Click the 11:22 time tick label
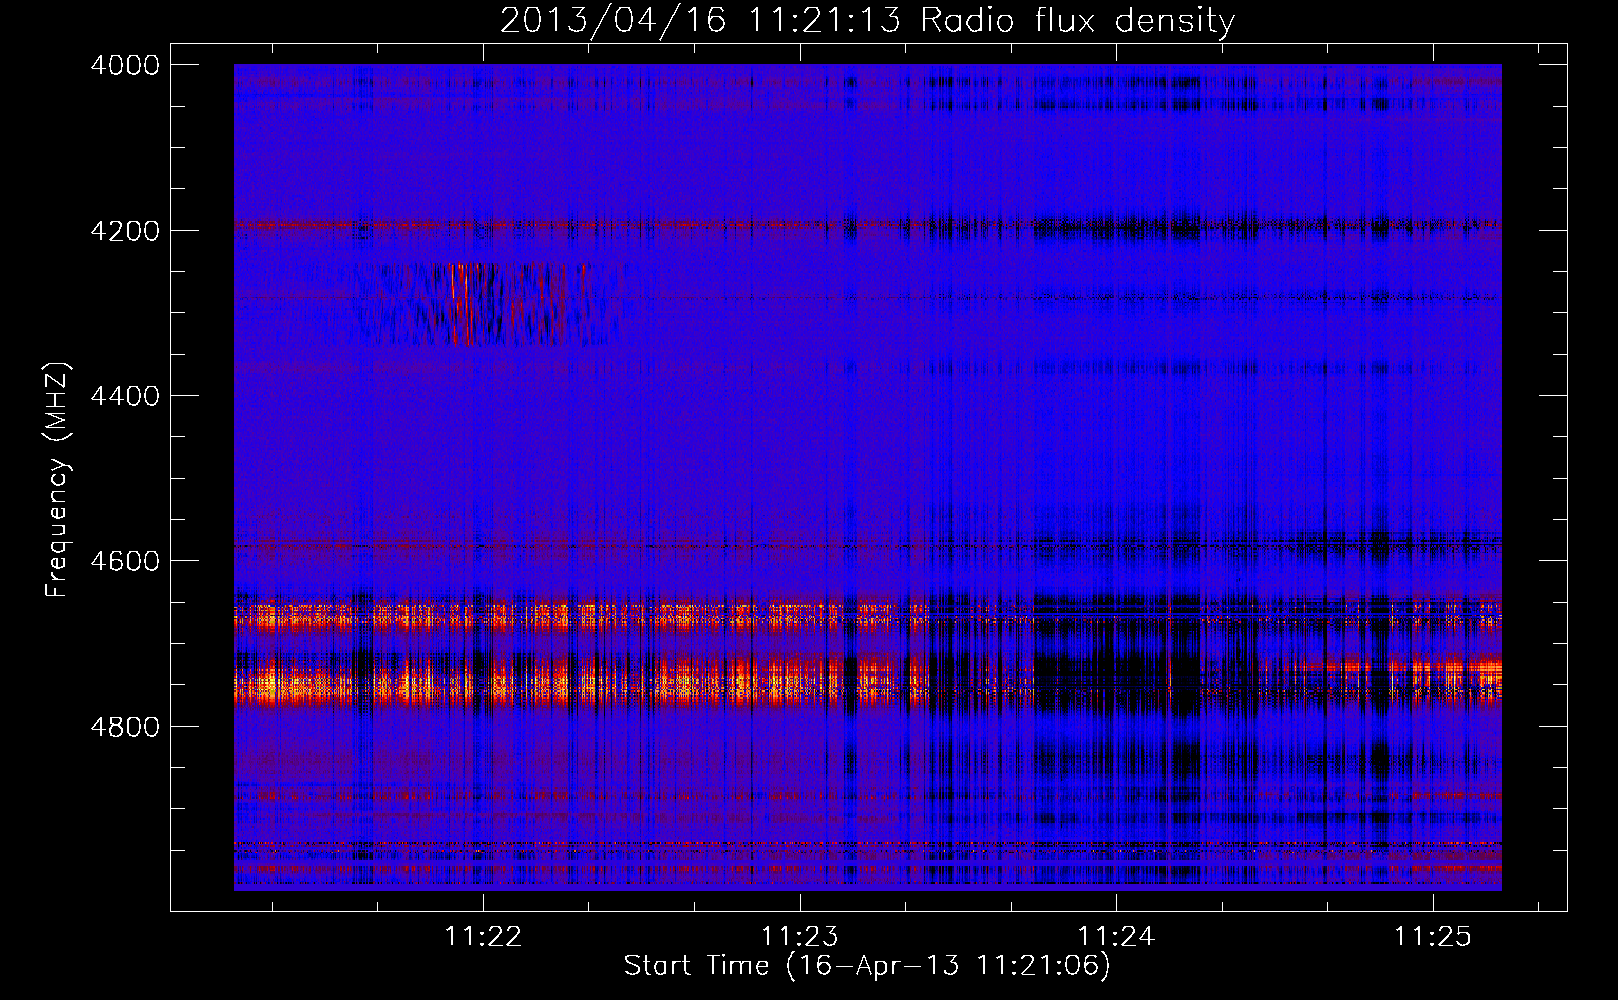The height and width of the screenshot is (1000, 1618). click(483, 937)
